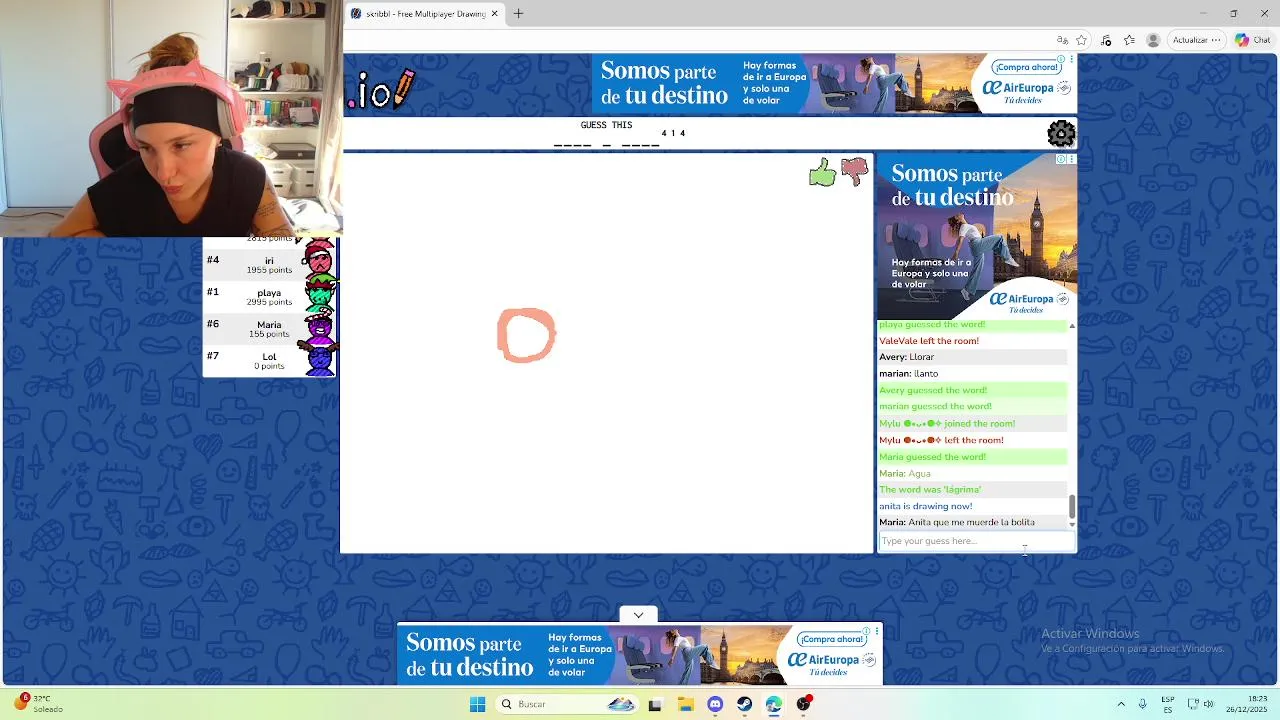
Task: Open File Explorer from the taskbar
Action: tap(685, 704)
